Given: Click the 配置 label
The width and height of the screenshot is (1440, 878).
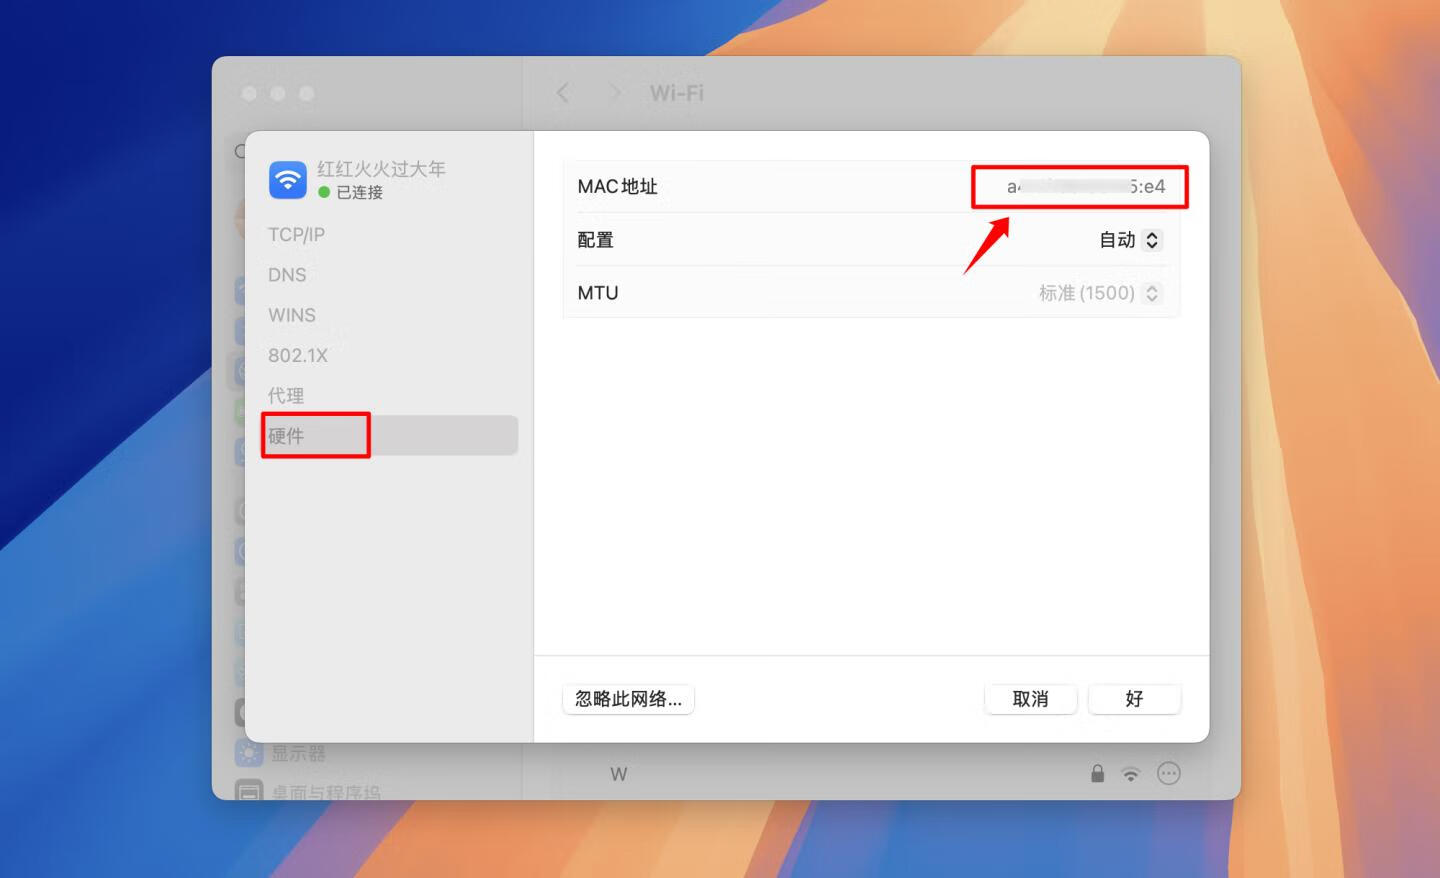Looking at the screenshot, I should 595,240.
